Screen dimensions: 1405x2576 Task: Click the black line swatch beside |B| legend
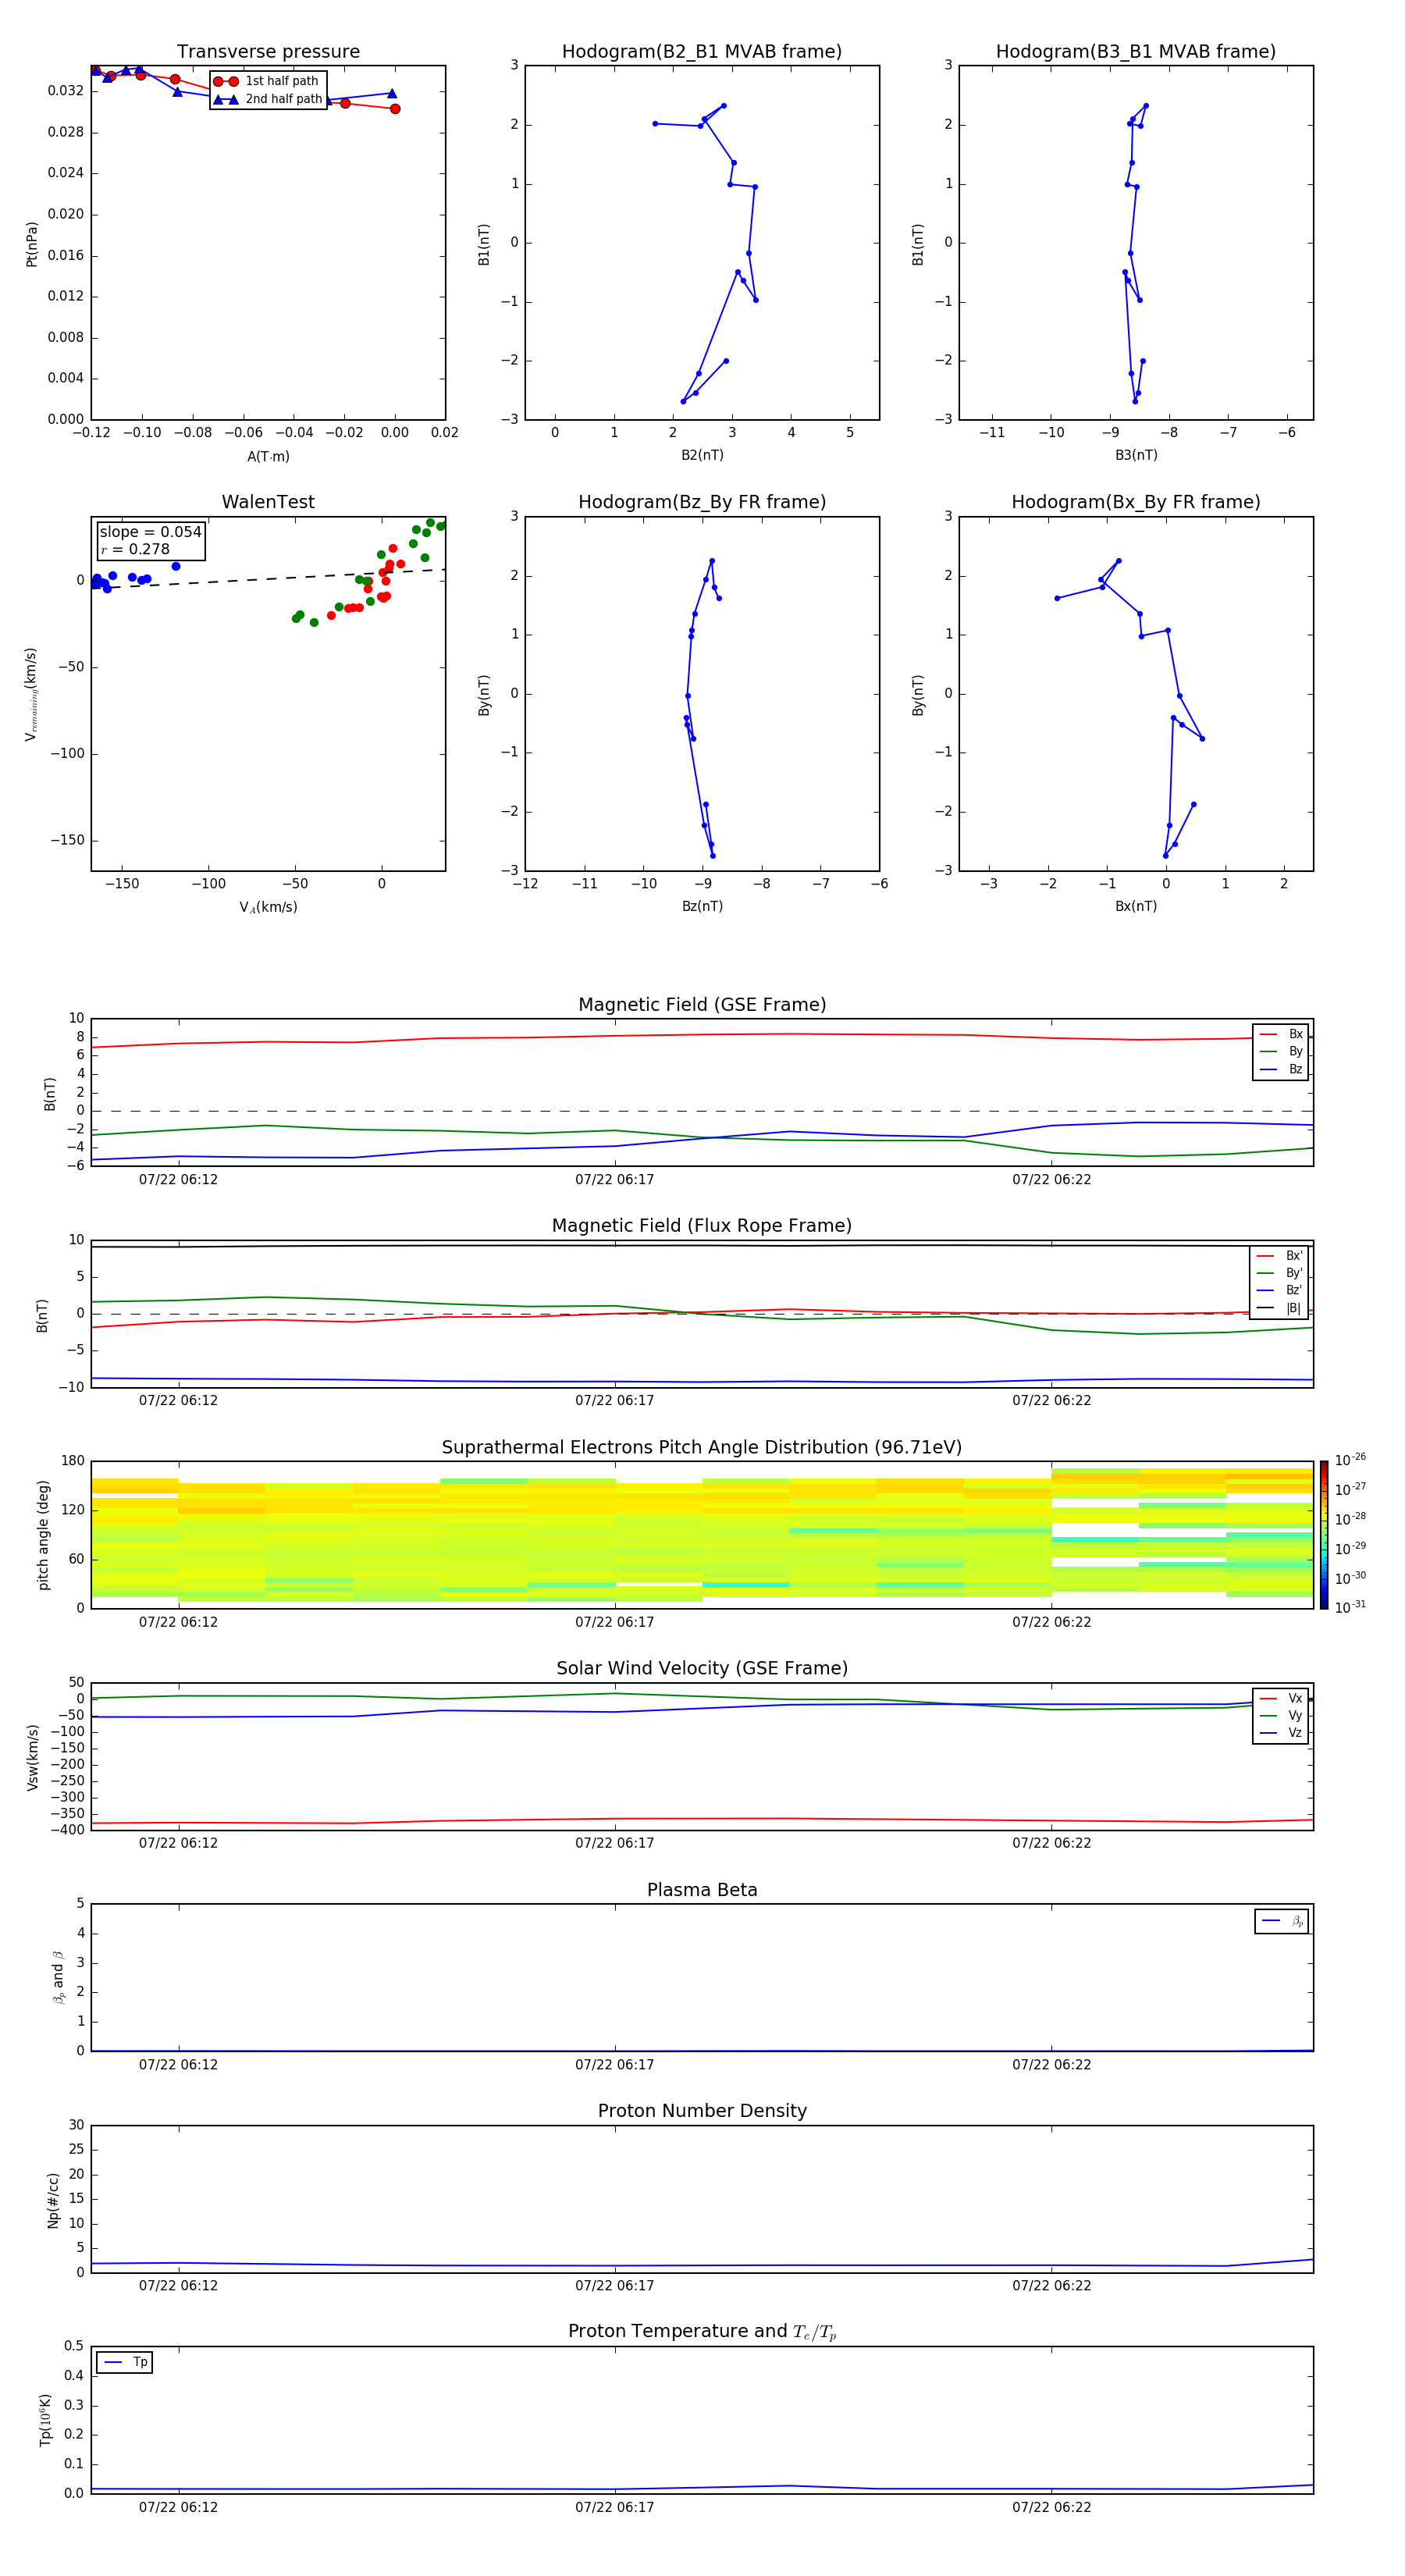click(x=1266, y=1309)
